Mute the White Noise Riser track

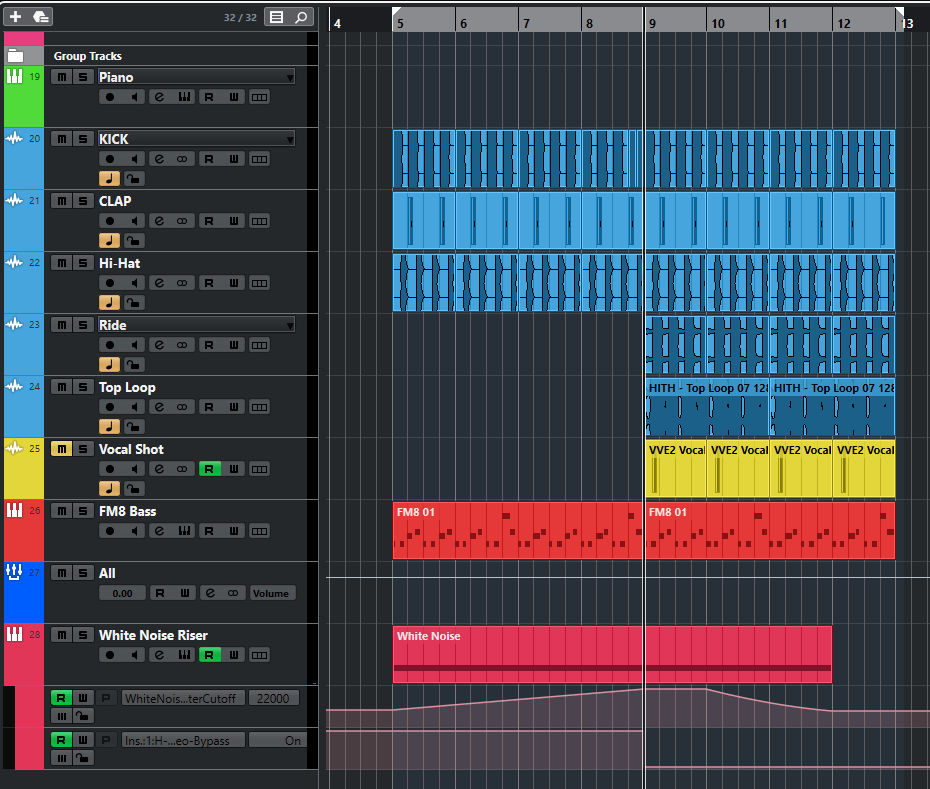62,635
